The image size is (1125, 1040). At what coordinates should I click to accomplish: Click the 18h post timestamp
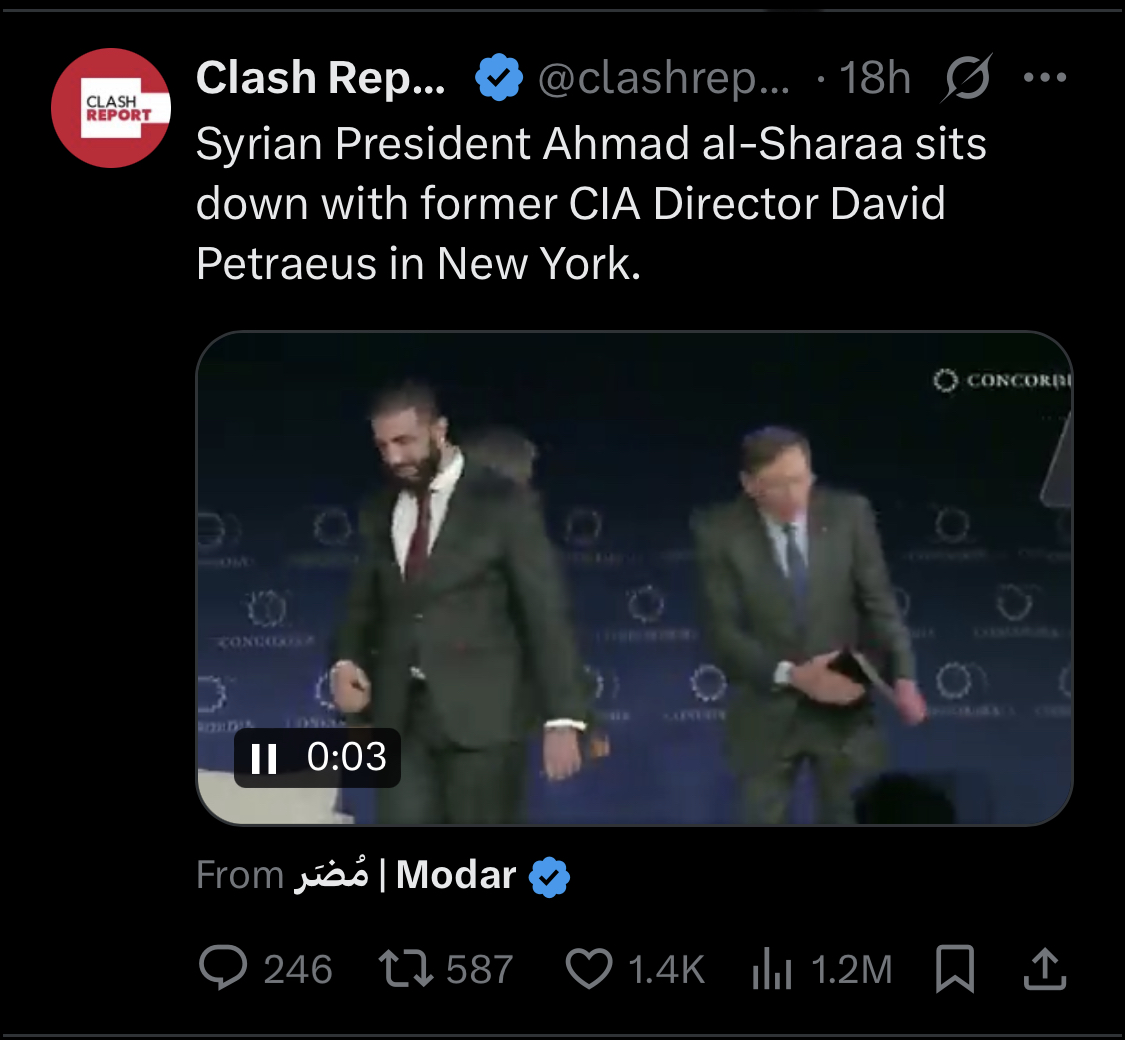coord(874,77)
